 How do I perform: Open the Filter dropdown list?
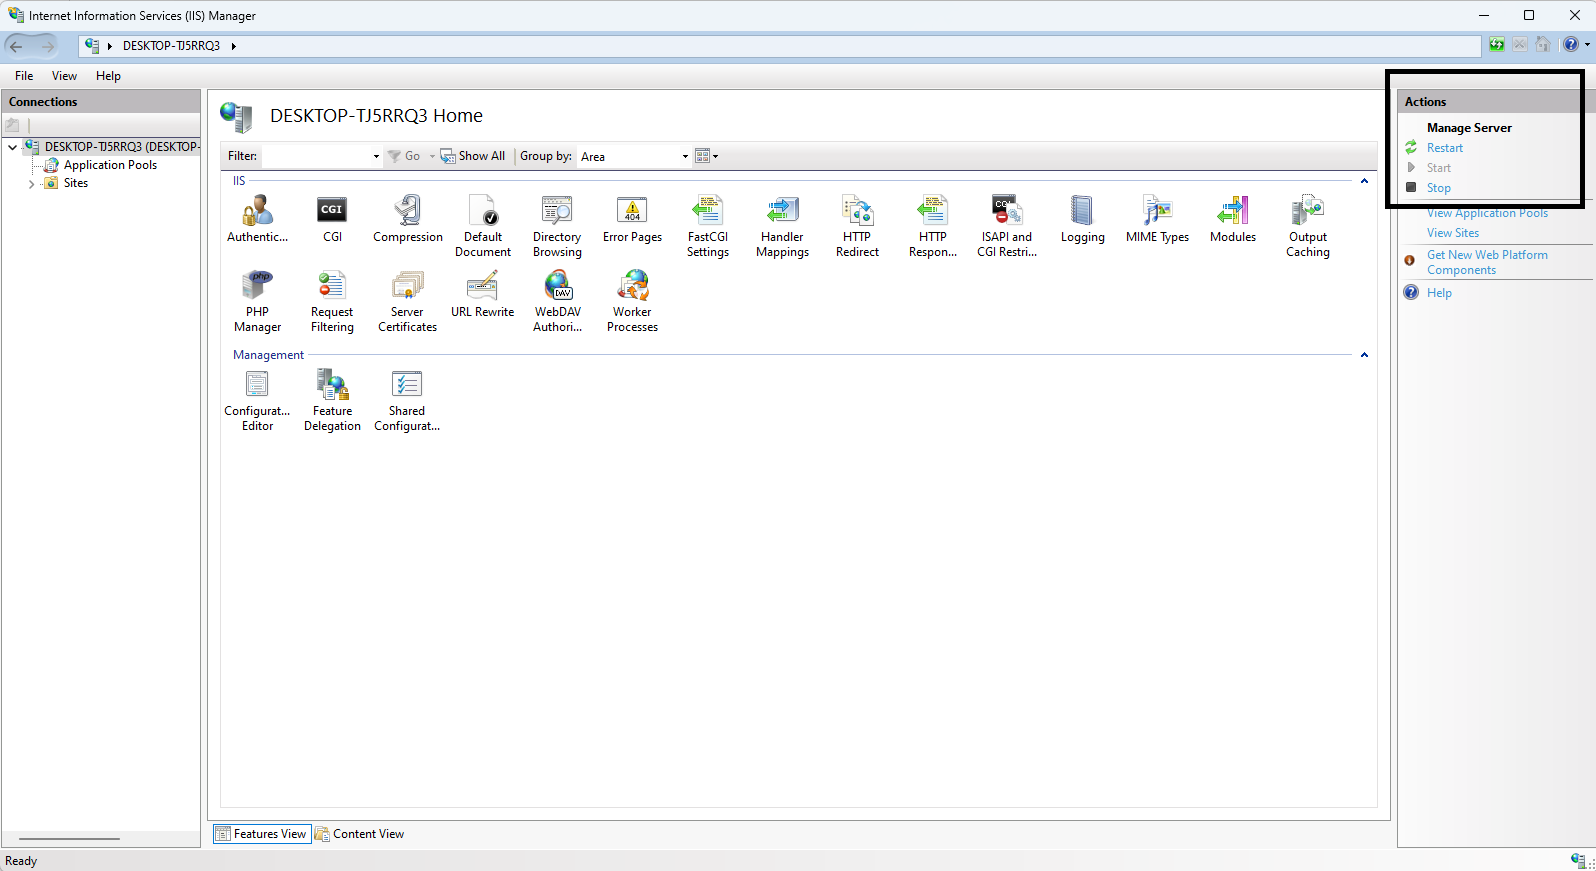[376, 157]
